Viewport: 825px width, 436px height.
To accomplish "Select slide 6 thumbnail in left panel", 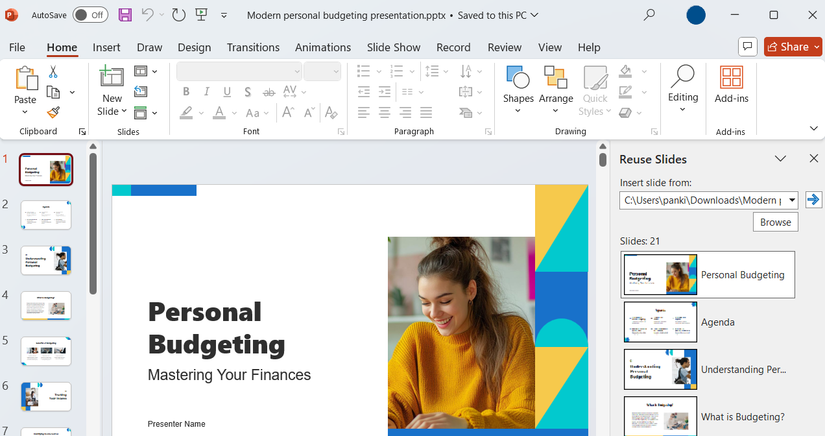I will (46, 397).
